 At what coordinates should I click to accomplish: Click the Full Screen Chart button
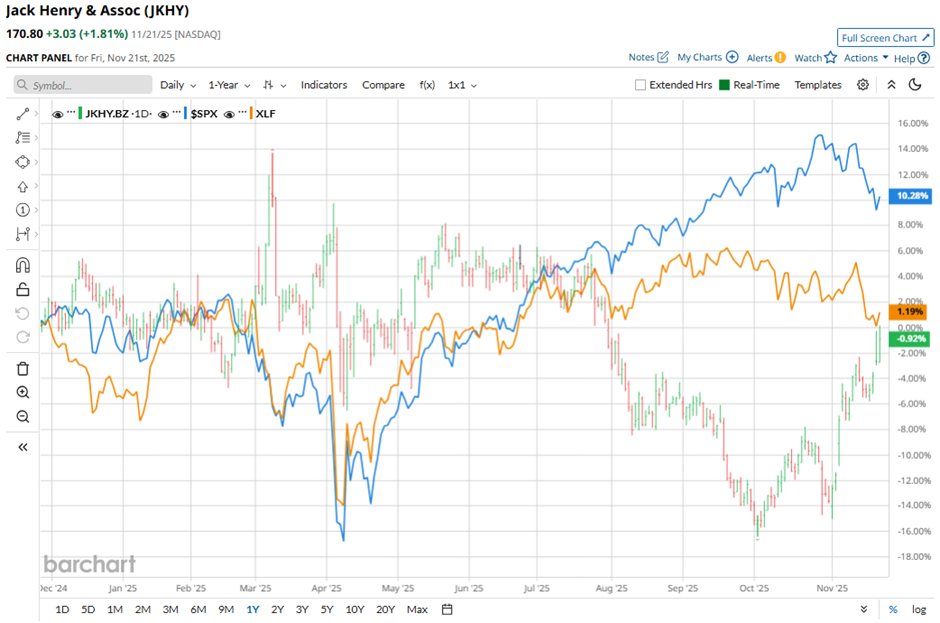tap(886, 38)
